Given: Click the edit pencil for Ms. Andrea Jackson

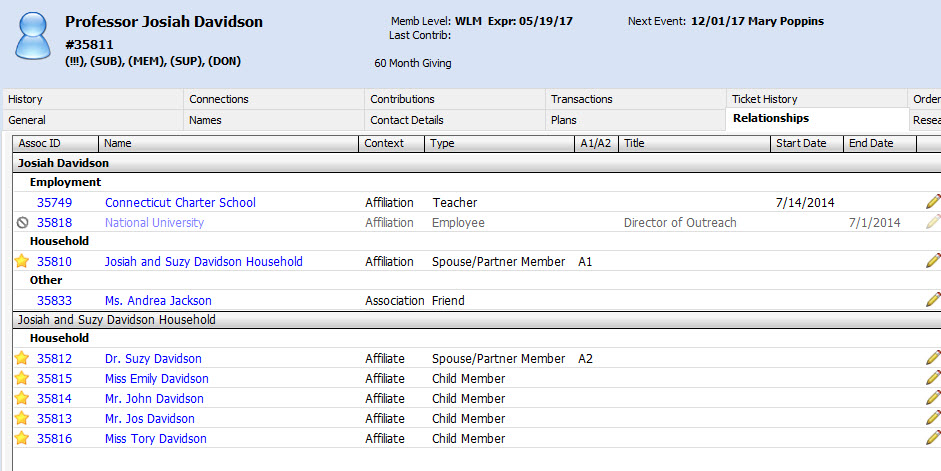Looking at the screenshot, I should [x=933, y=300].
